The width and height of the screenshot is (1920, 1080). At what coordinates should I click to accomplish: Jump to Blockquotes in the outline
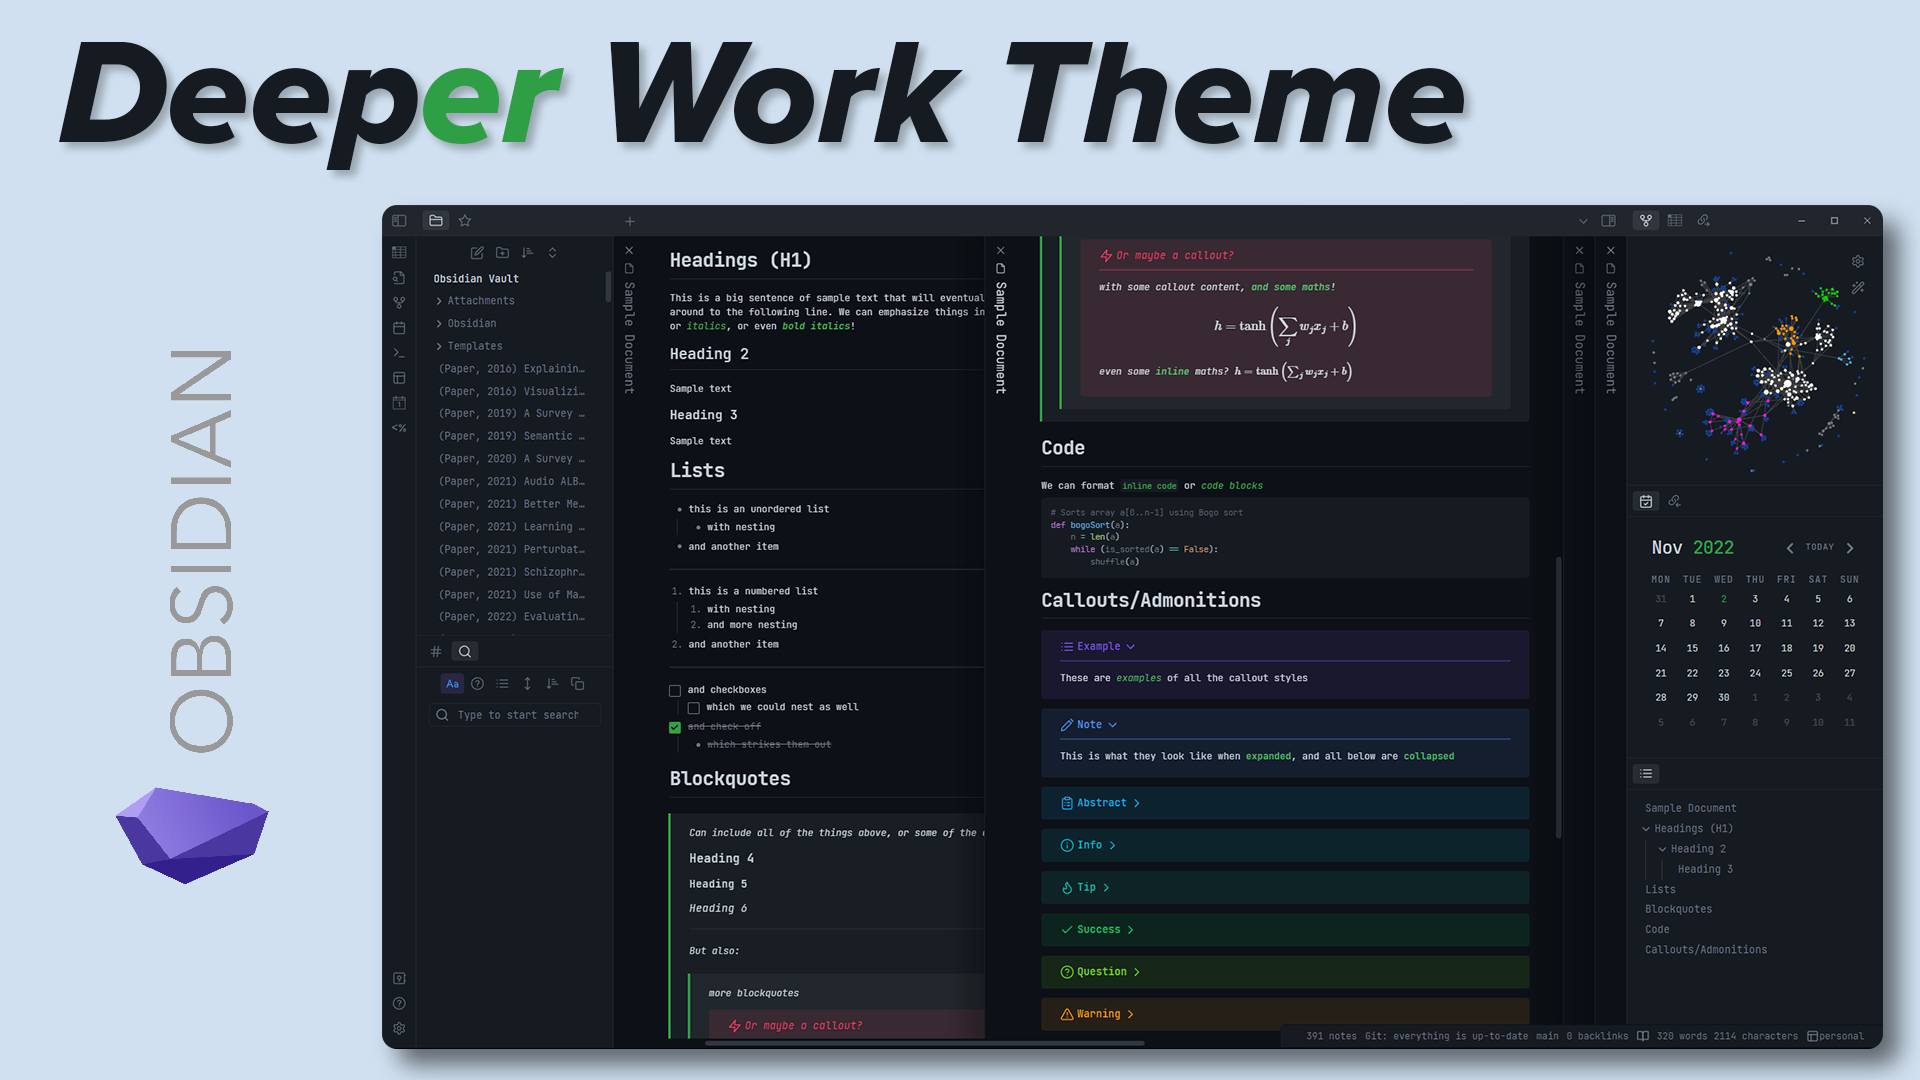(1679, 910)
